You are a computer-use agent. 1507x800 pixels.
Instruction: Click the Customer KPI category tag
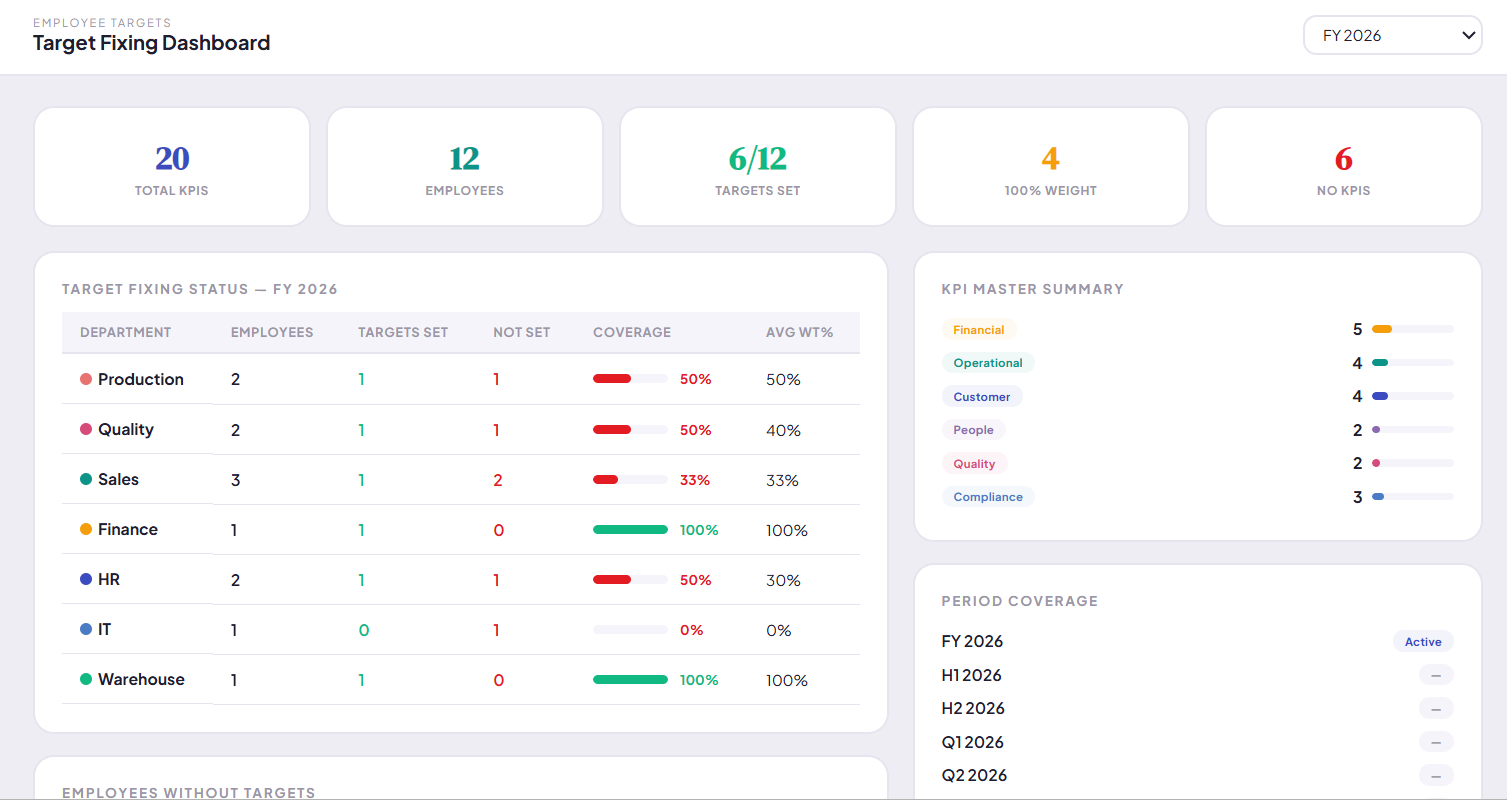982,396
